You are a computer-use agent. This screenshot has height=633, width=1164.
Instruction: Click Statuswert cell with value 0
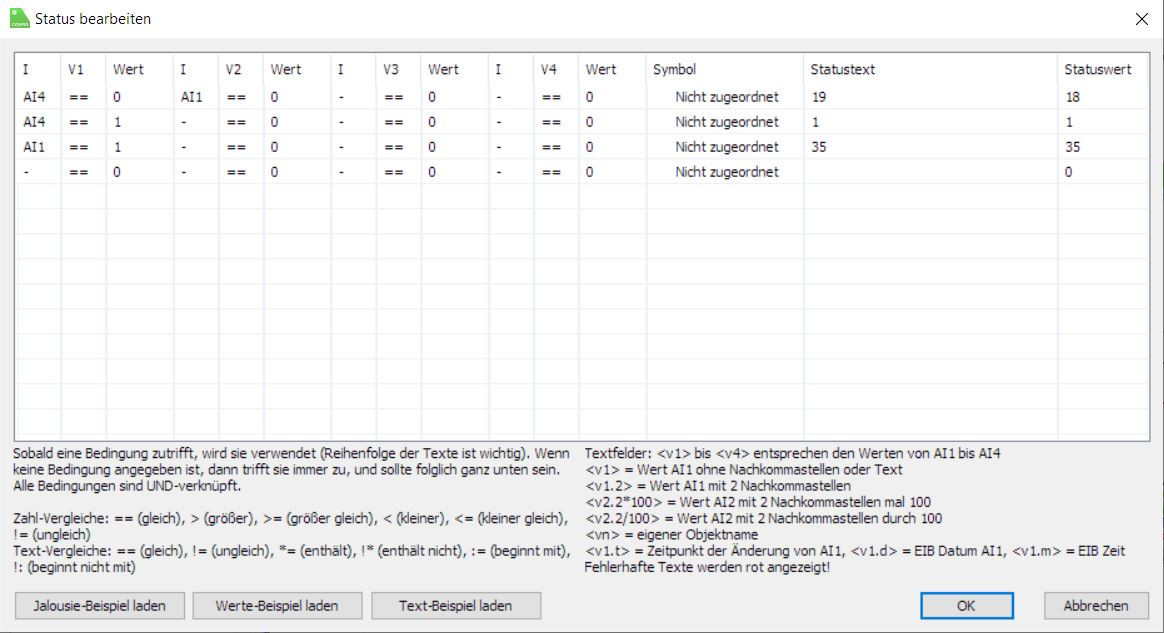click(x=1102, y=171)
